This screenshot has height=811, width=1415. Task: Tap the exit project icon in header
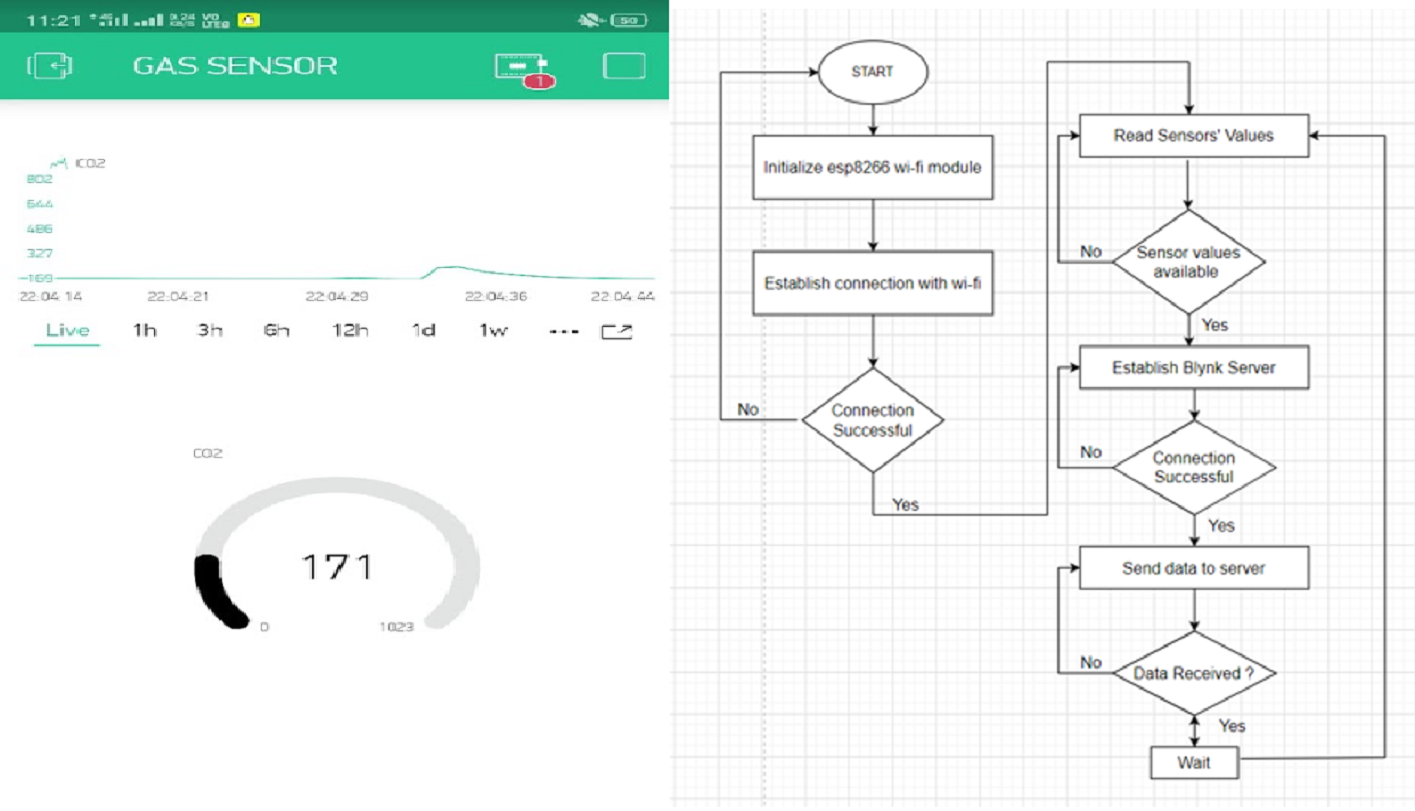[x=49, y=66]
